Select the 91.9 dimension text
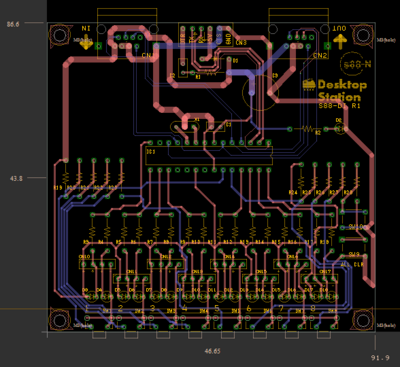Screen dimensions: 400x367 coord(380,358)
